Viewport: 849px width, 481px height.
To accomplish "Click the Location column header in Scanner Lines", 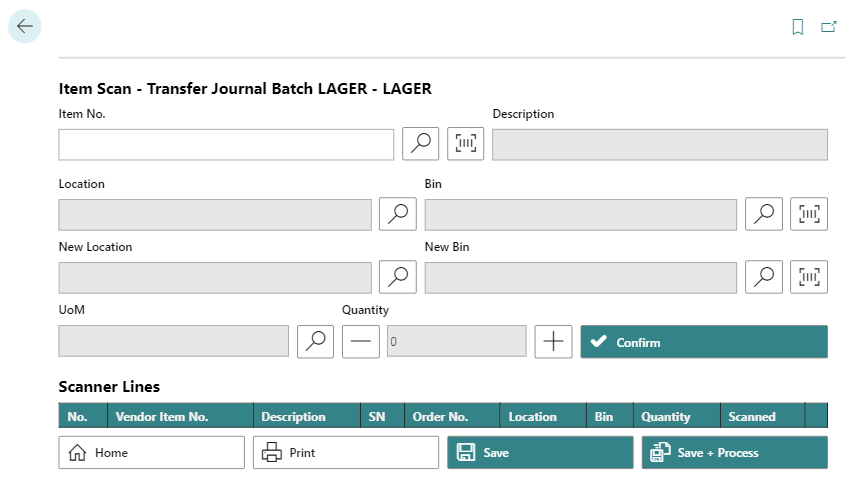I will pyautogui.click(x=543, y=416).
